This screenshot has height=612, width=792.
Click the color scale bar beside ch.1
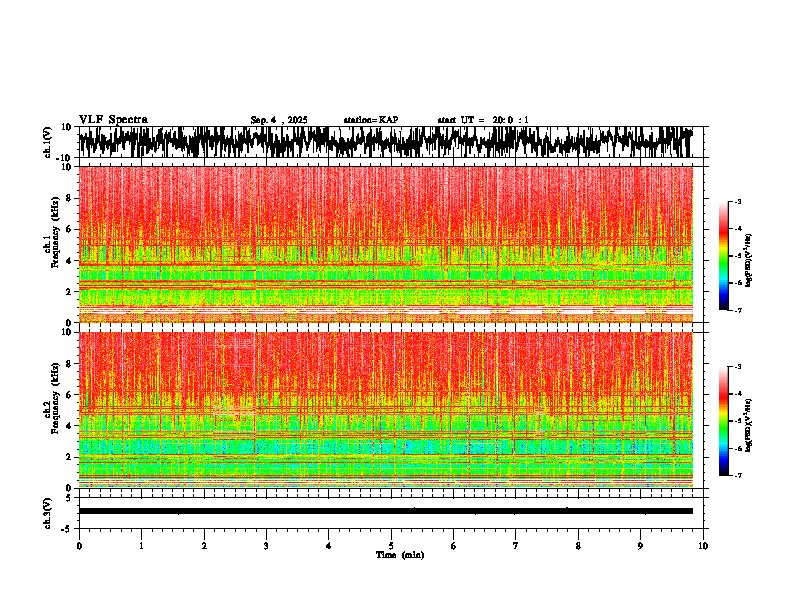click(724, 256)
